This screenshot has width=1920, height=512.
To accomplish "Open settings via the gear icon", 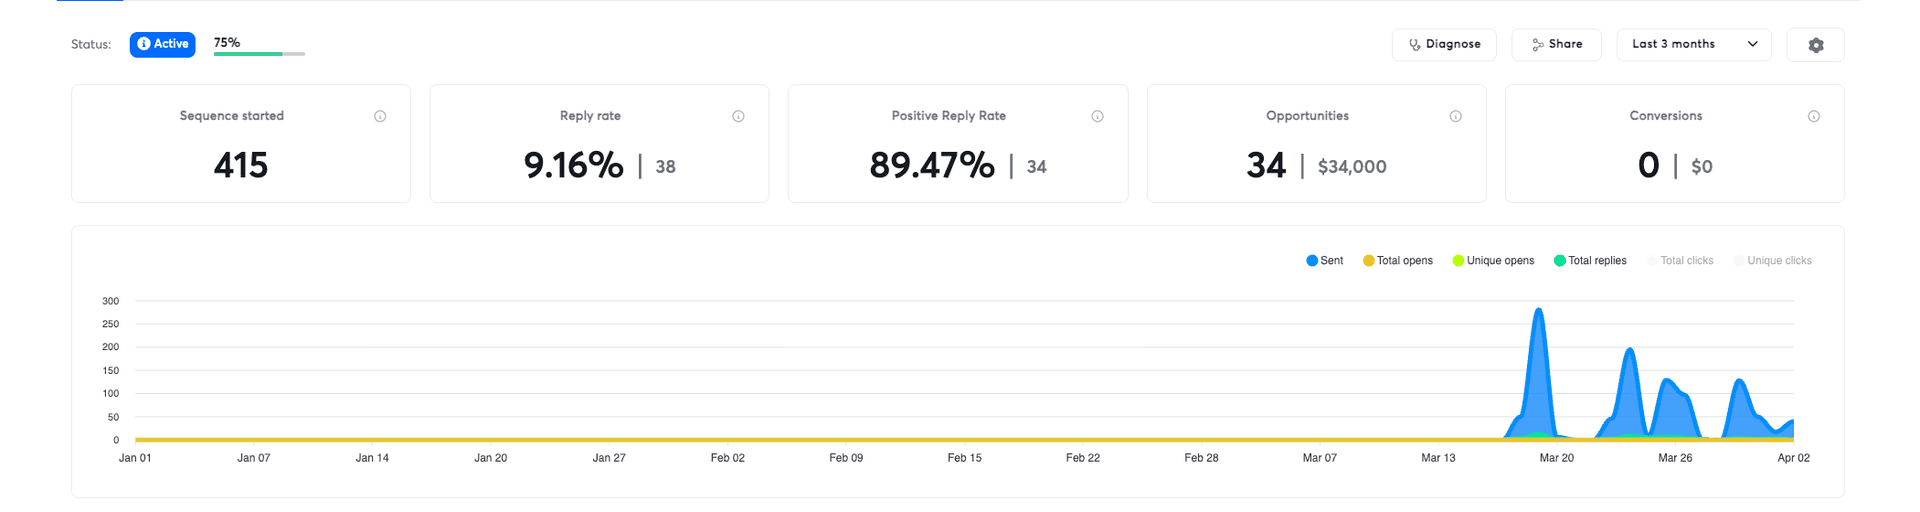I will click(1815, 45).
